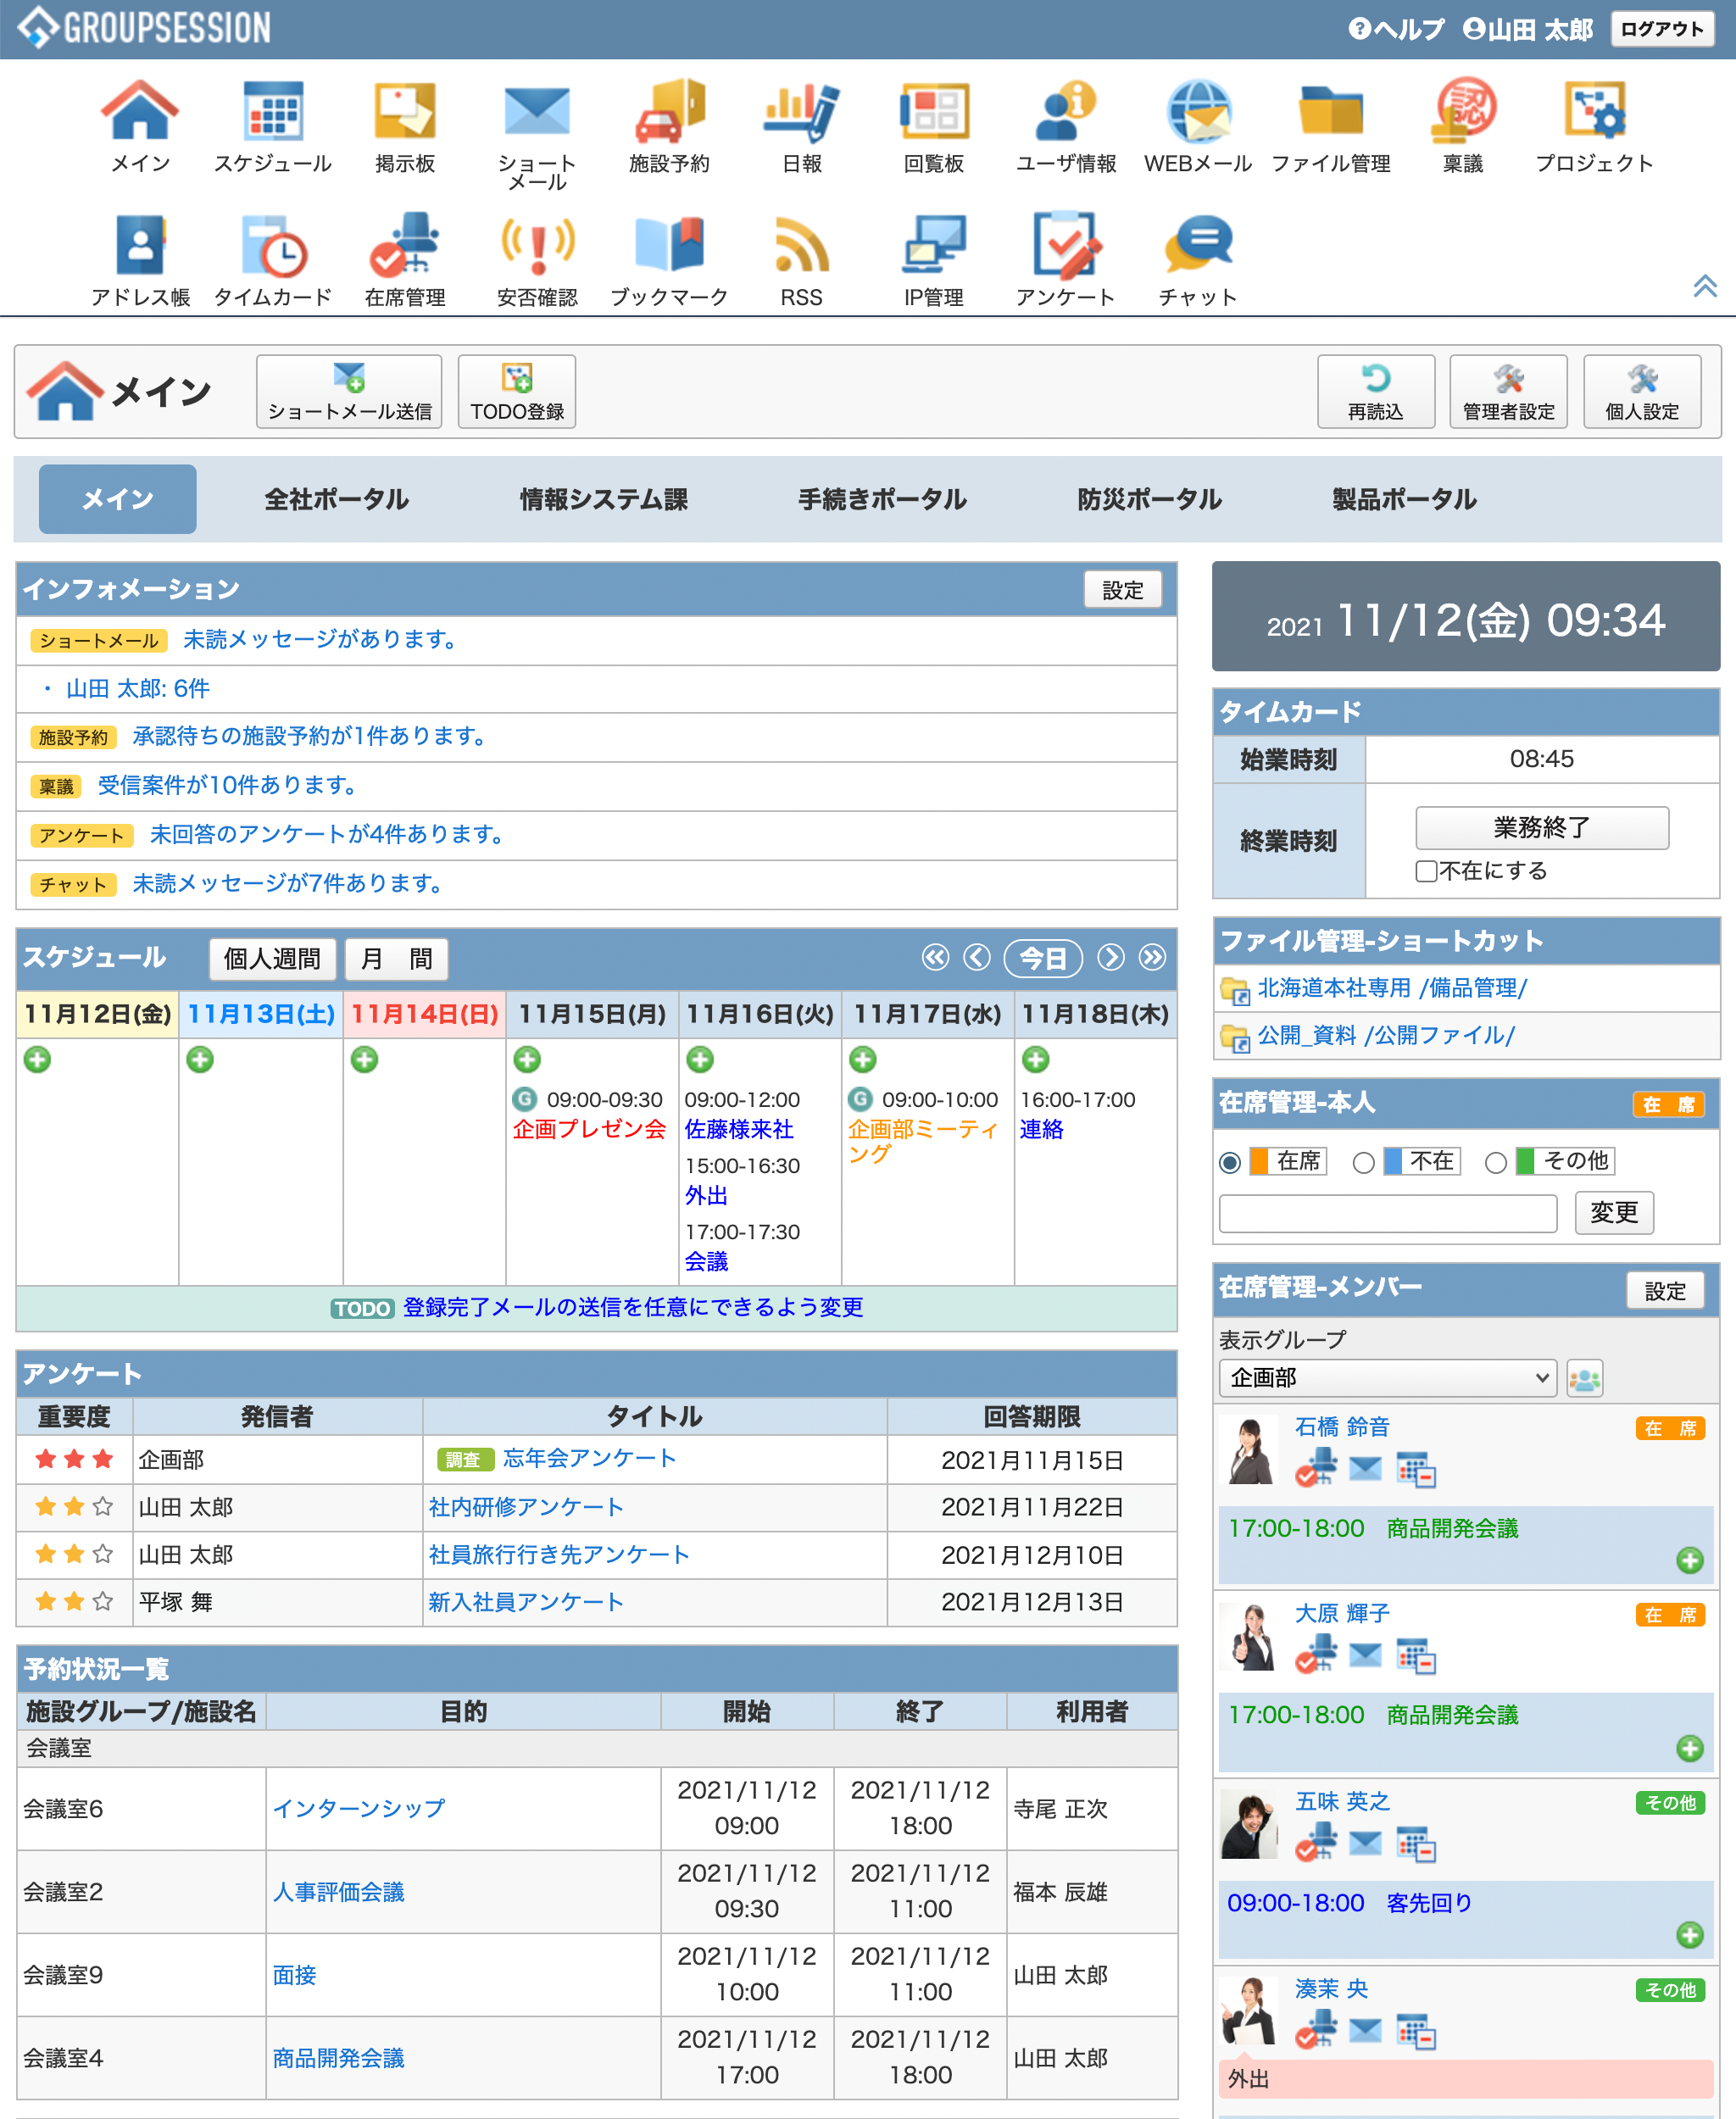Open the チャット speech bubble icon
The height and width of the screenshot is (2119, 1736).
1198,245
